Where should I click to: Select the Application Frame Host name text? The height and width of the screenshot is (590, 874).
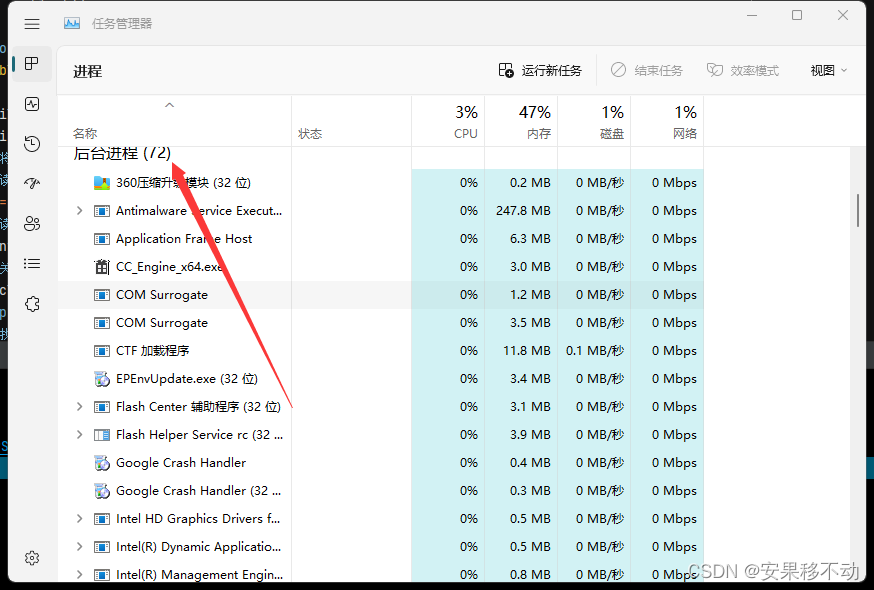point(184,239)
